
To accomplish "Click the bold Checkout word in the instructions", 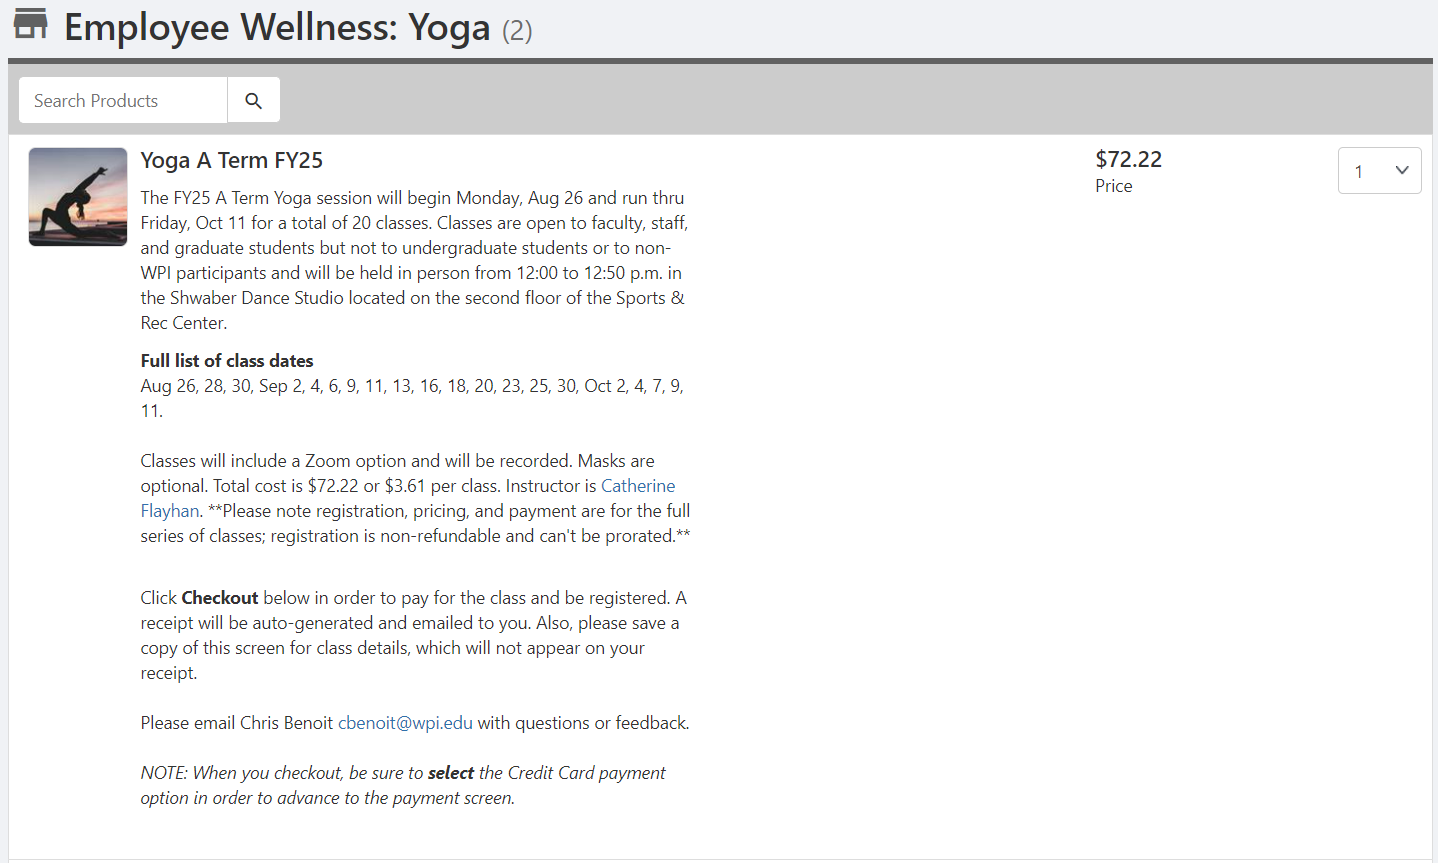I will click(x=220, y=598).
